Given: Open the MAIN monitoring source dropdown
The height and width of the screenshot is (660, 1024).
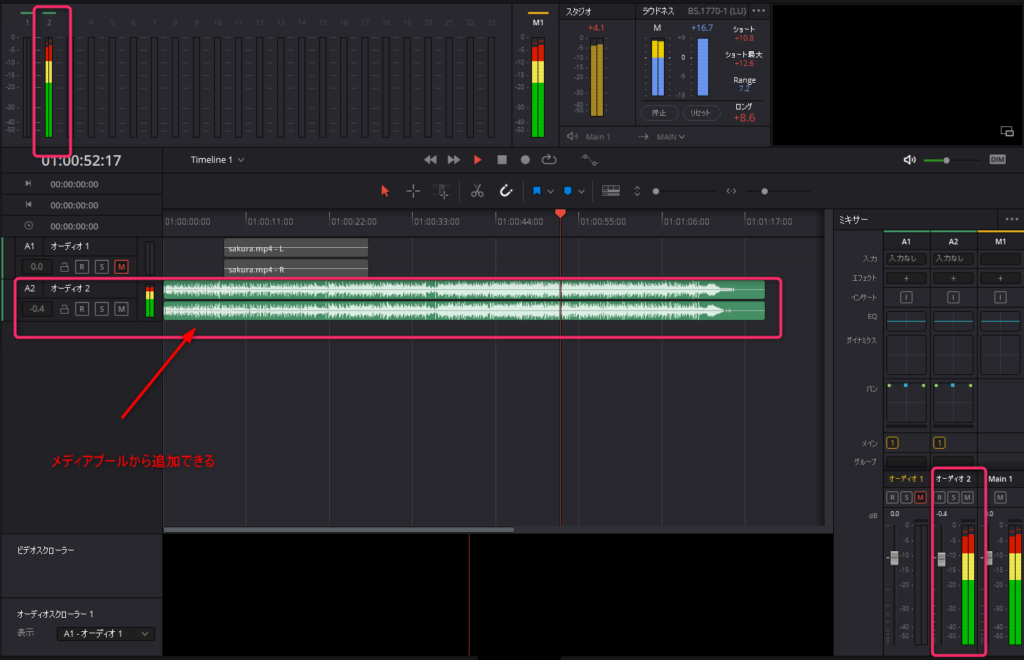Looking at the screenshot, I should [671, 137].
